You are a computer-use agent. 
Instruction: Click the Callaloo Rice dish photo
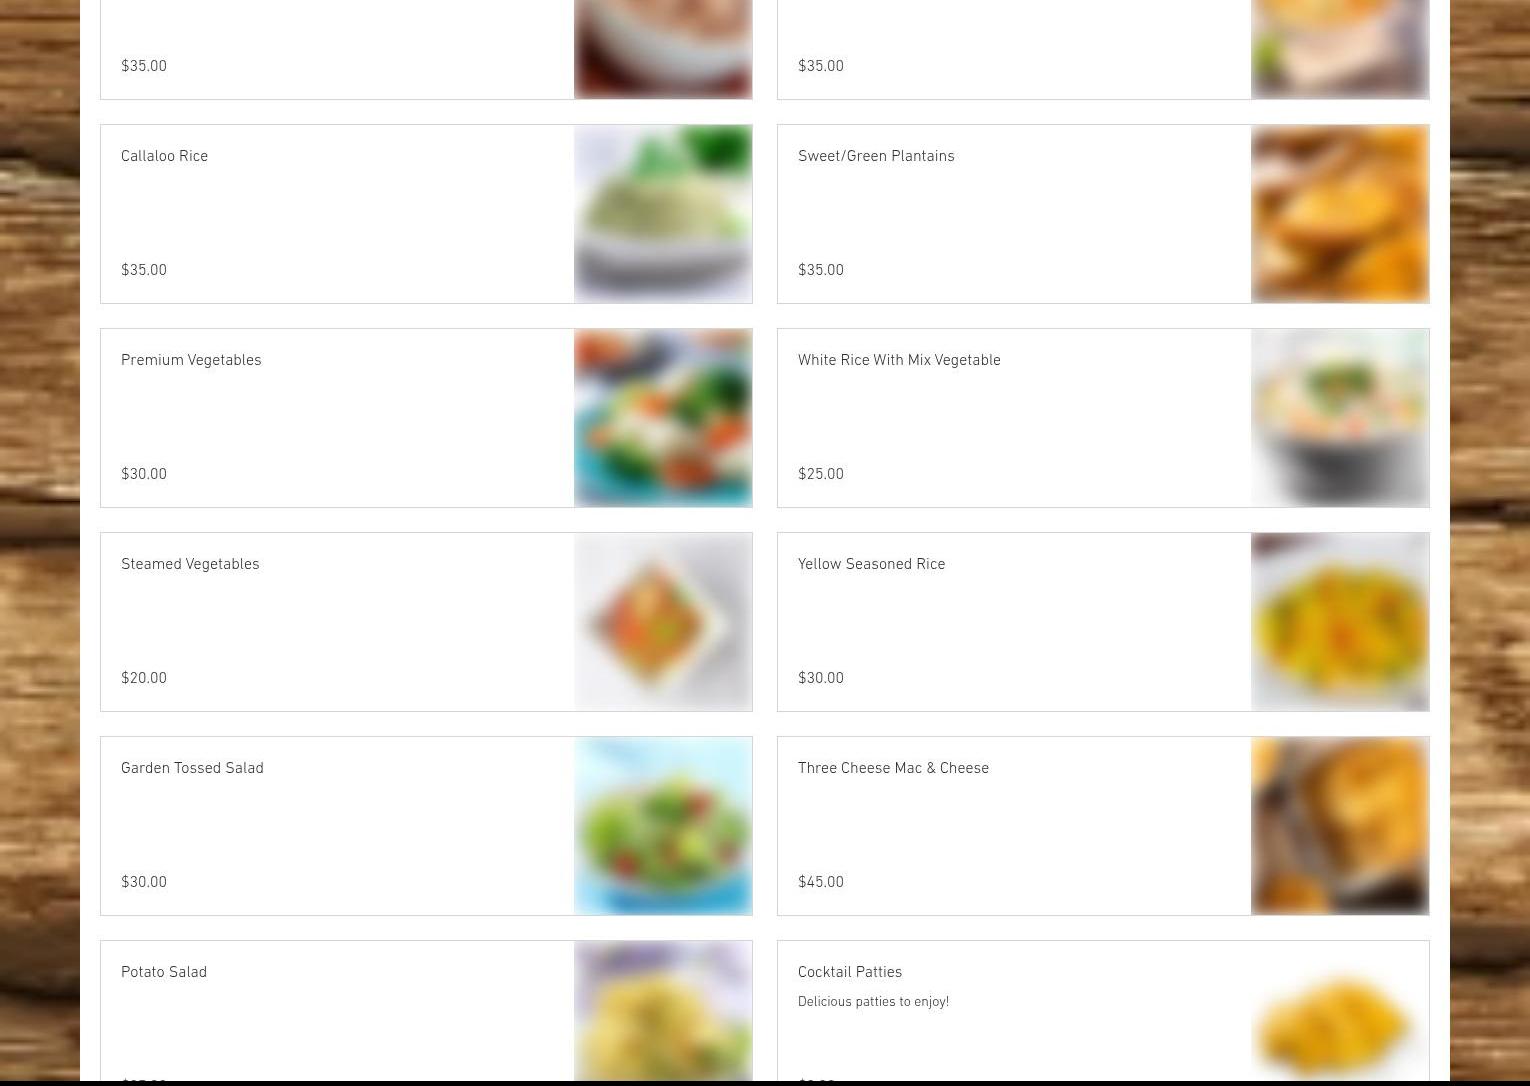663,214
